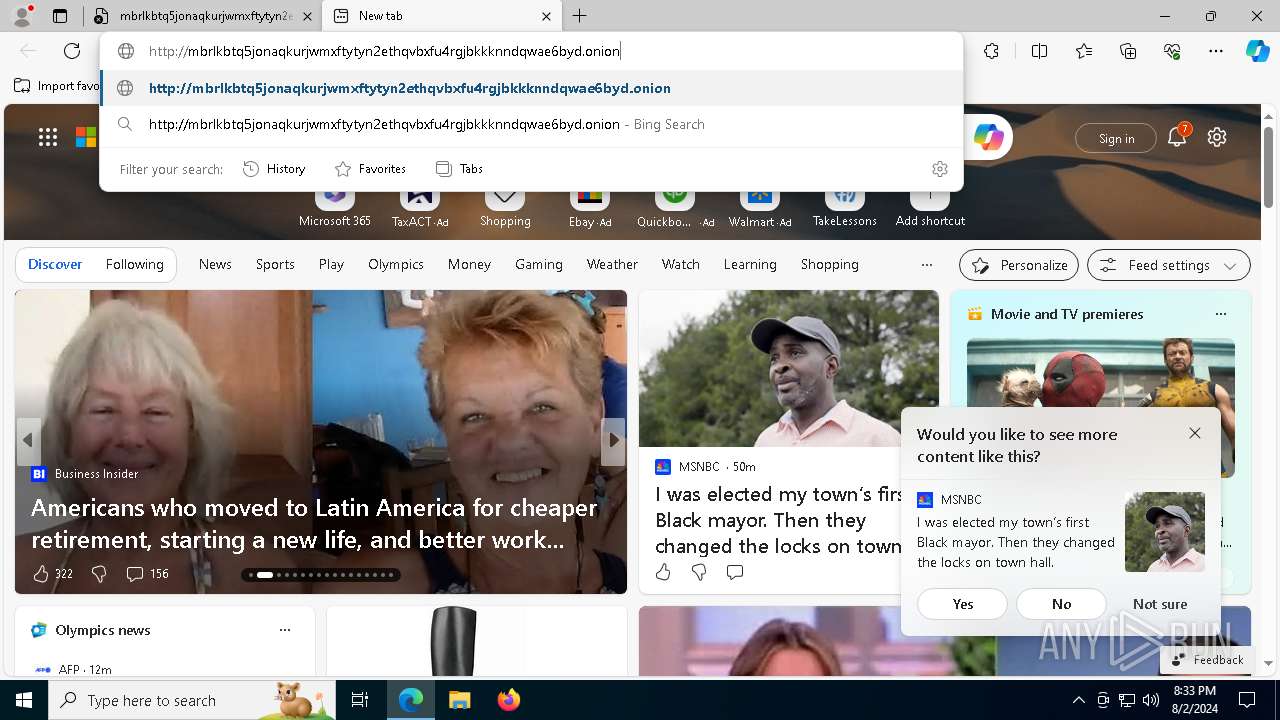Switch to Discover feed tab

pyautogui.click(x=55, y=264)
